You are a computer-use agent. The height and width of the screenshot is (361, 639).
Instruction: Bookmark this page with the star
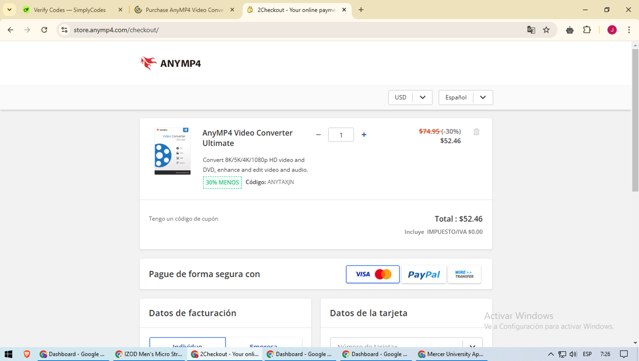(546, 30)
